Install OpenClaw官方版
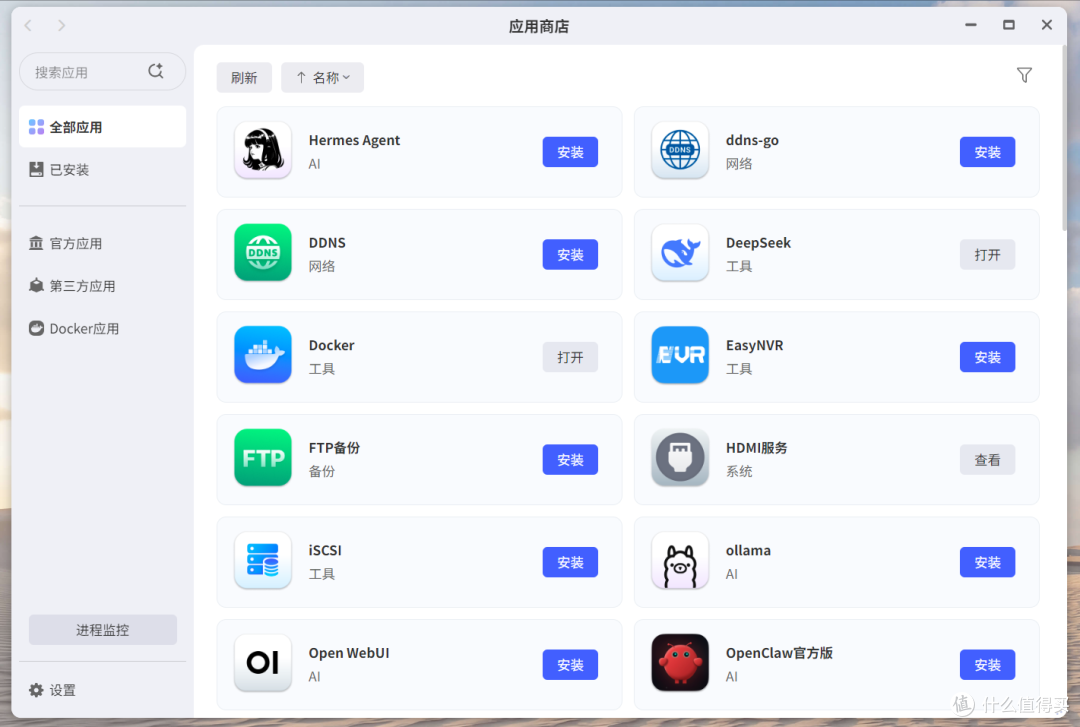 pos(987,665)
